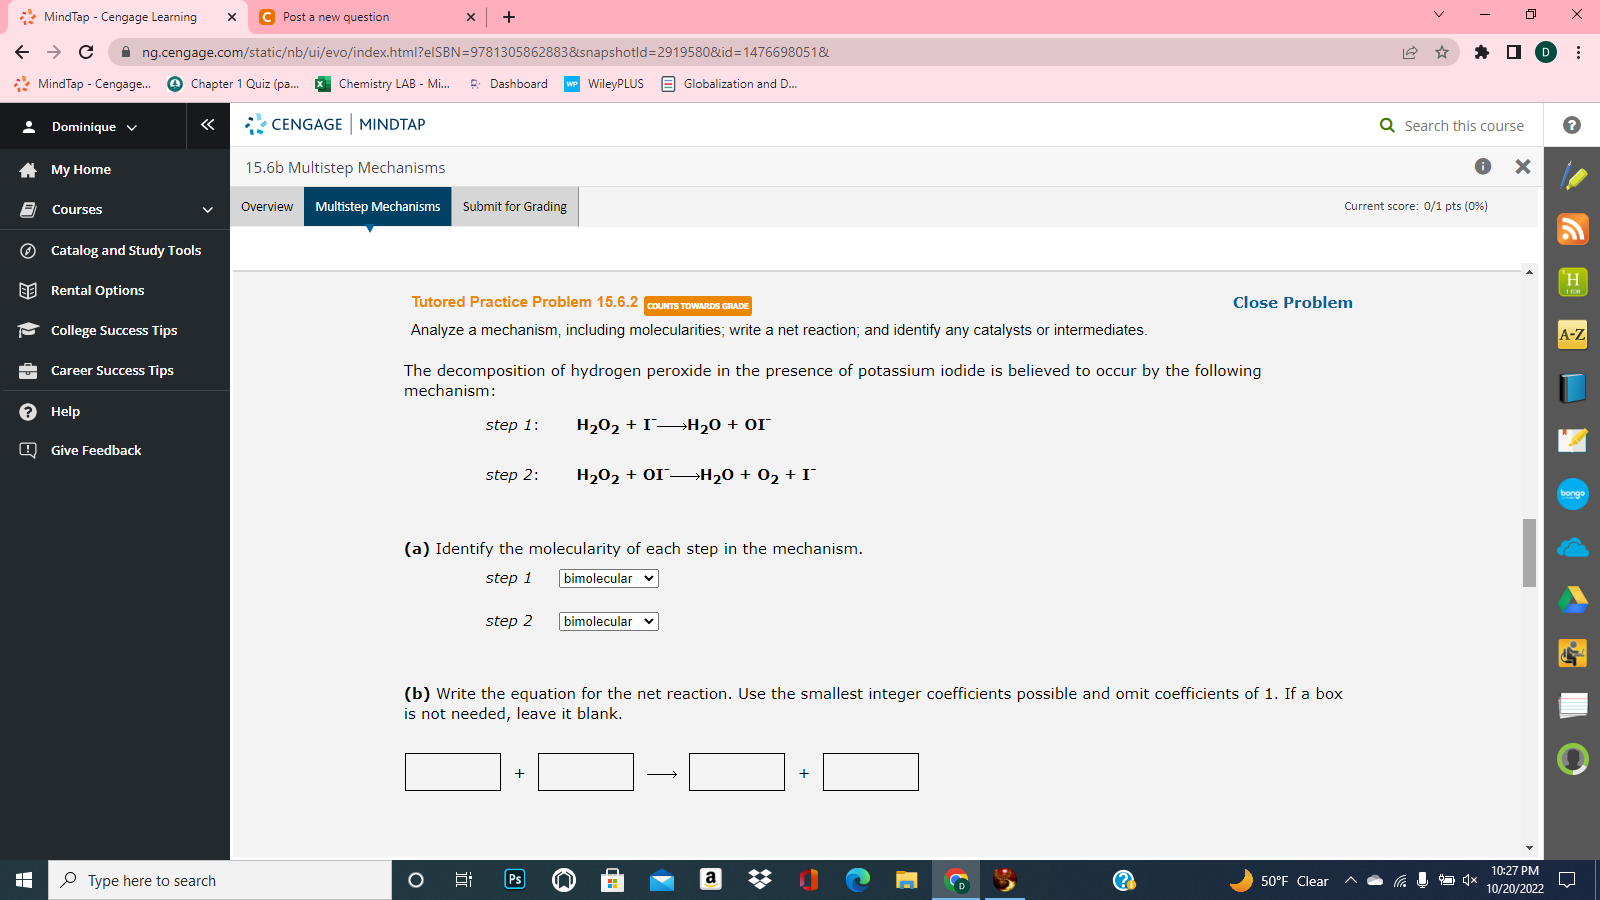This screenshot has width=1600, height=900.
Task: Open the A-Z glossary tool
Action: pos(1572,335)
